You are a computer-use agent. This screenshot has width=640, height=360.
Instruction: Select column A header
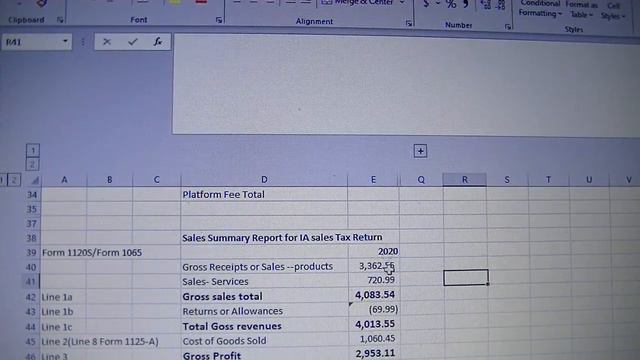pos(64,180)
